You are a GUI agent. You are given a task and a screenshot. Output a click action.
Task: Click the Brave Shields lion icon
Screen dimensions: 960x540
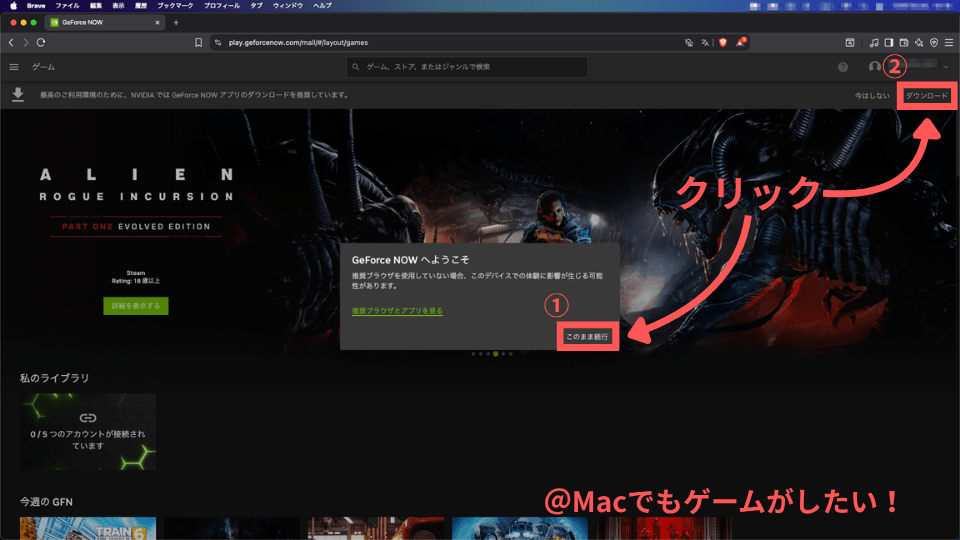coord(723,43)
